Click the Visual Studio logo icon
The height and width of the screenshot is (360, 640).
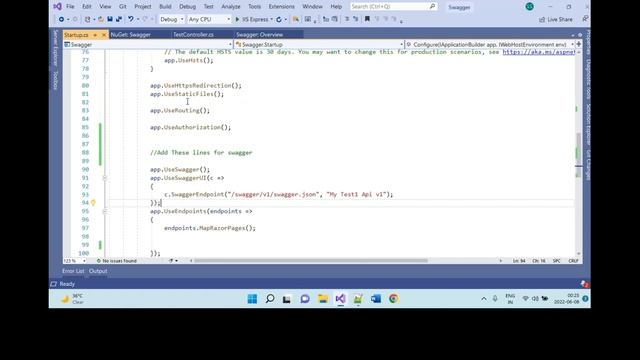pyautogui.click(x=58, y=7)
